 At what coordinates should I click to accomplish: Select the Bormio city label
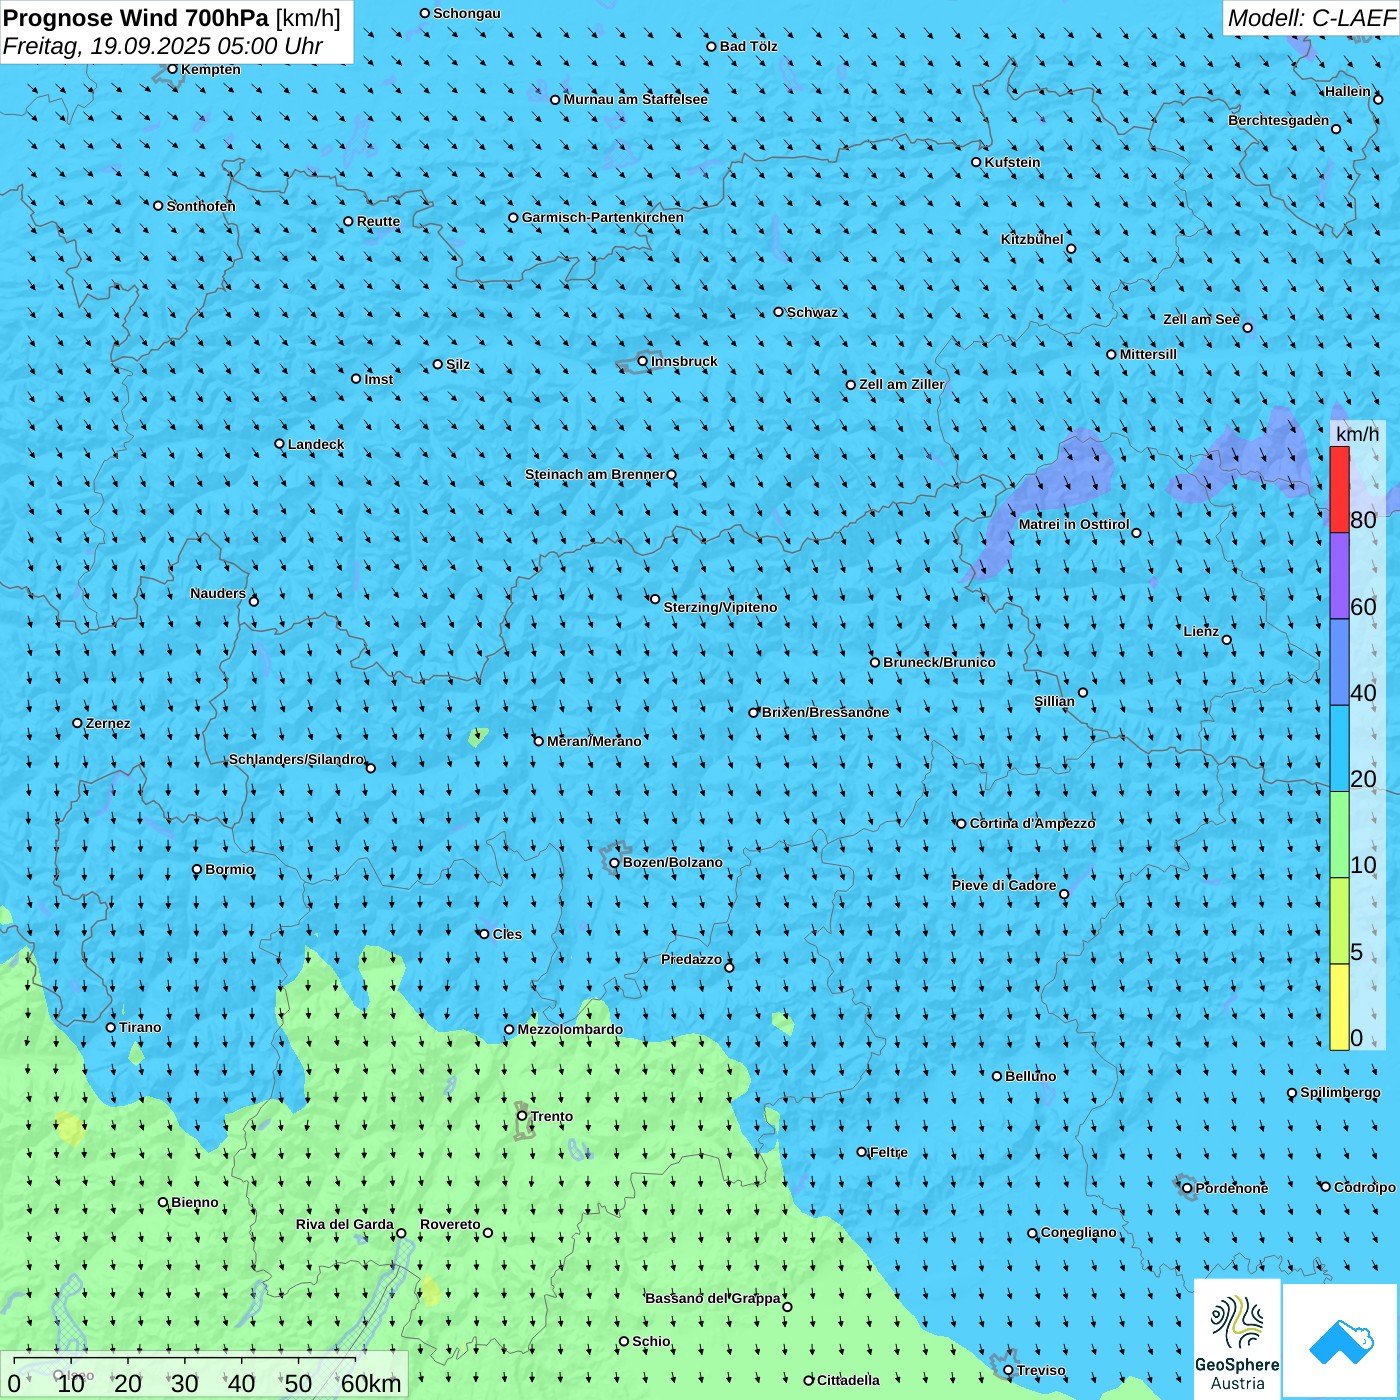[229, 869]
